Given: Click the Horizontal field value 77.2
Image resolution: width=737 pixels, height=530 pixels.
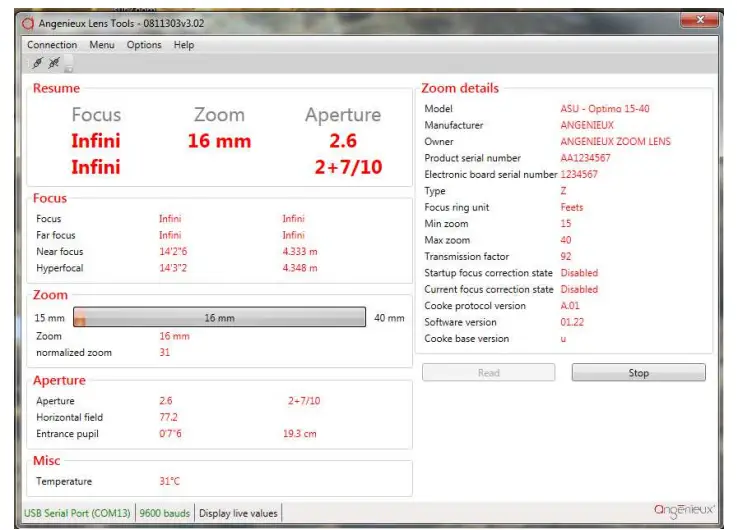Looking at the screenshot, I should [168, 417].
